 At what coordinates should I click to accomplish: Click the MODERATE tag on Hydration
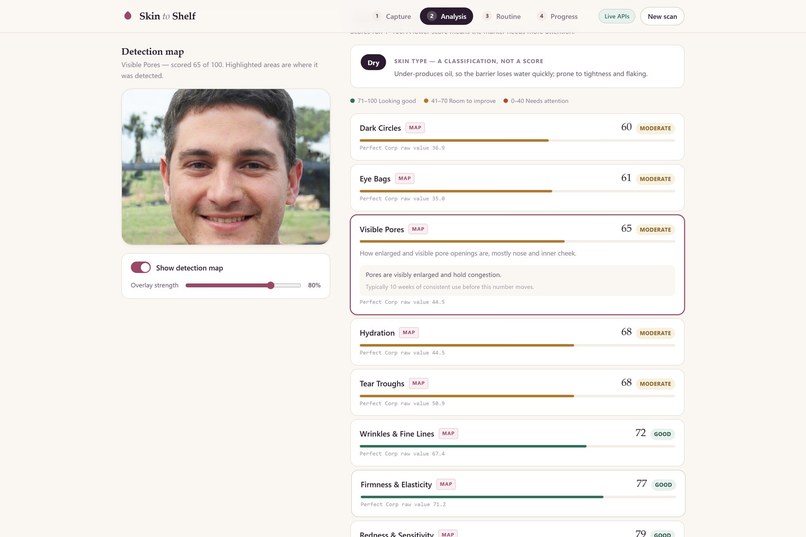[x=655, y=333]
